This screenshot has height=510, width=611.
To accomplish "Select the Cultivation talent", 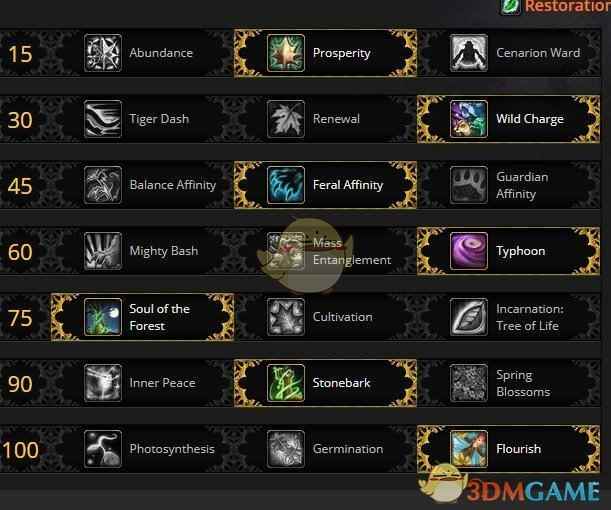I will [x=325, y=317].
